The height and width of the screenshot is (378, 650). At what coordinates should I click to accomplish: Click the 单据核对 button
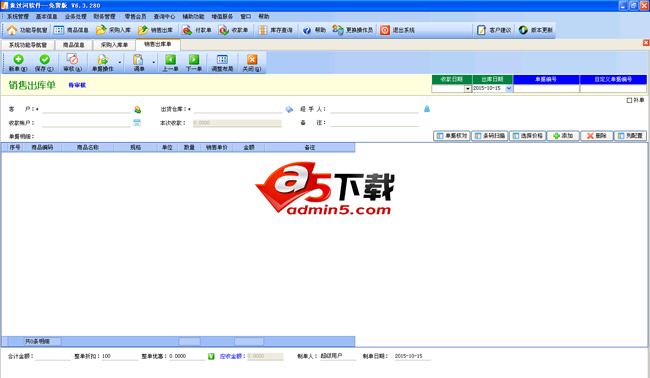452,136
